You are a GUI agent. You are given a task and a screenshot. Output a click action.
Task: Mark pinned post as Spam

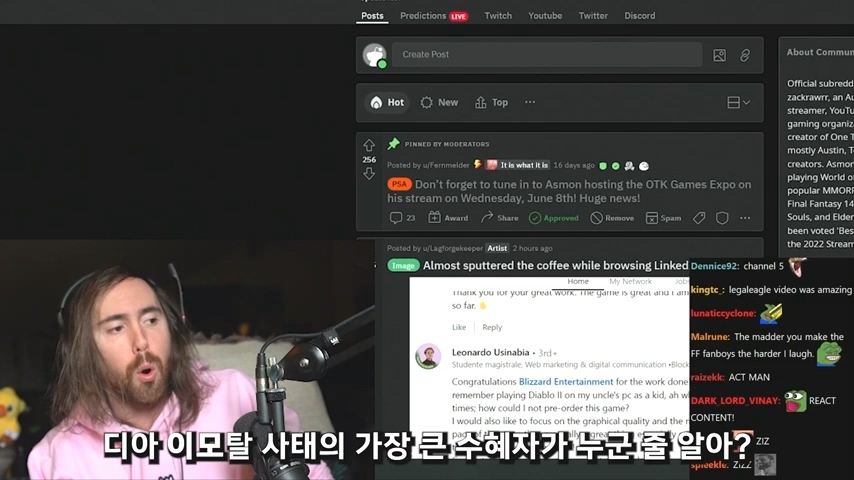pos(663,218)
